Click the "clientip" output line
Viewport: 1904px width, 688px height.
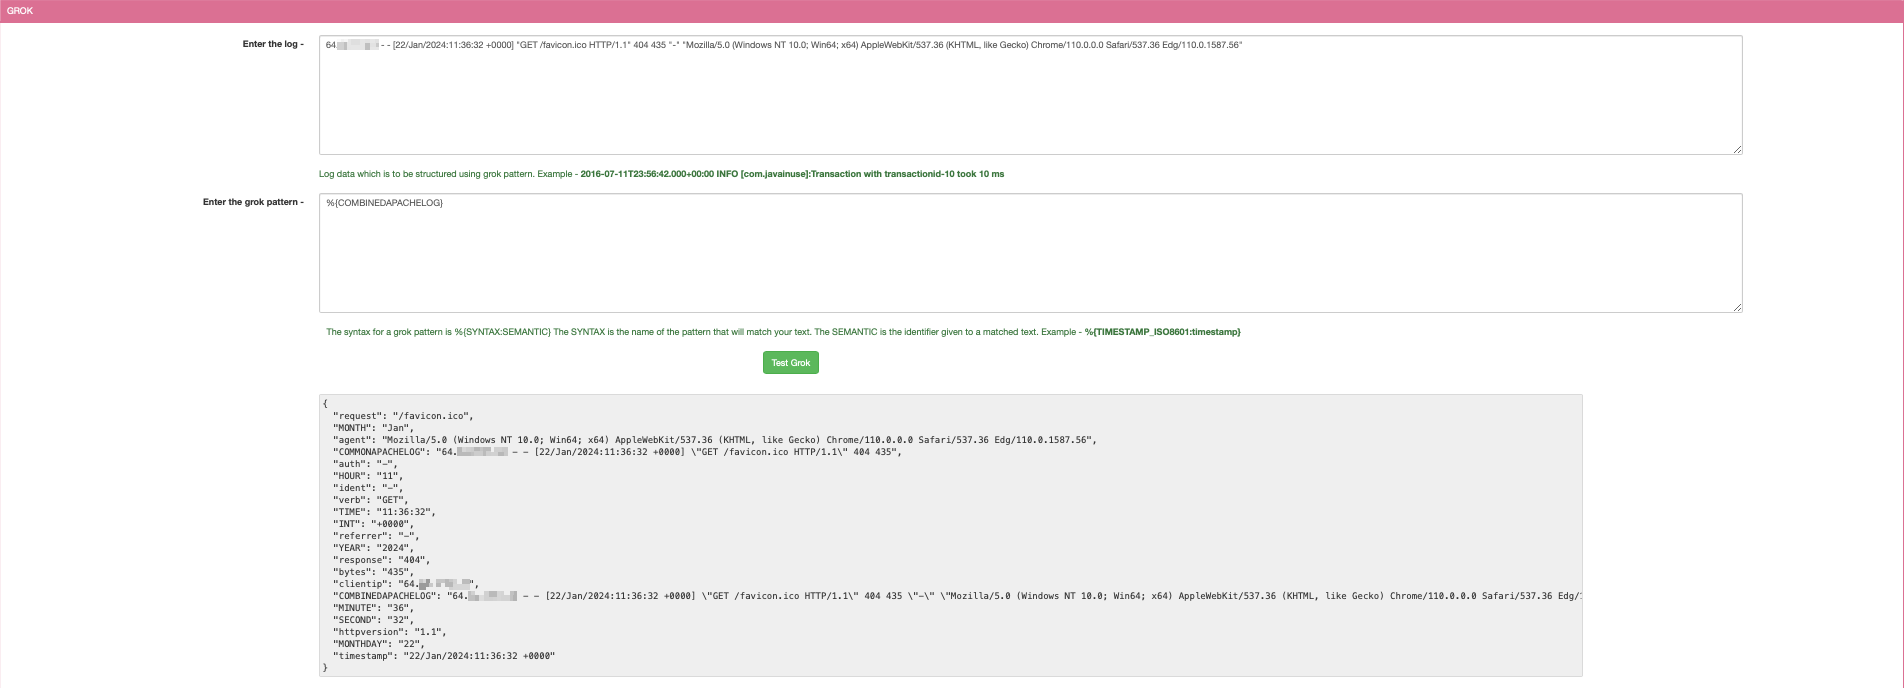pyautogui.click(x=406, y=584)
